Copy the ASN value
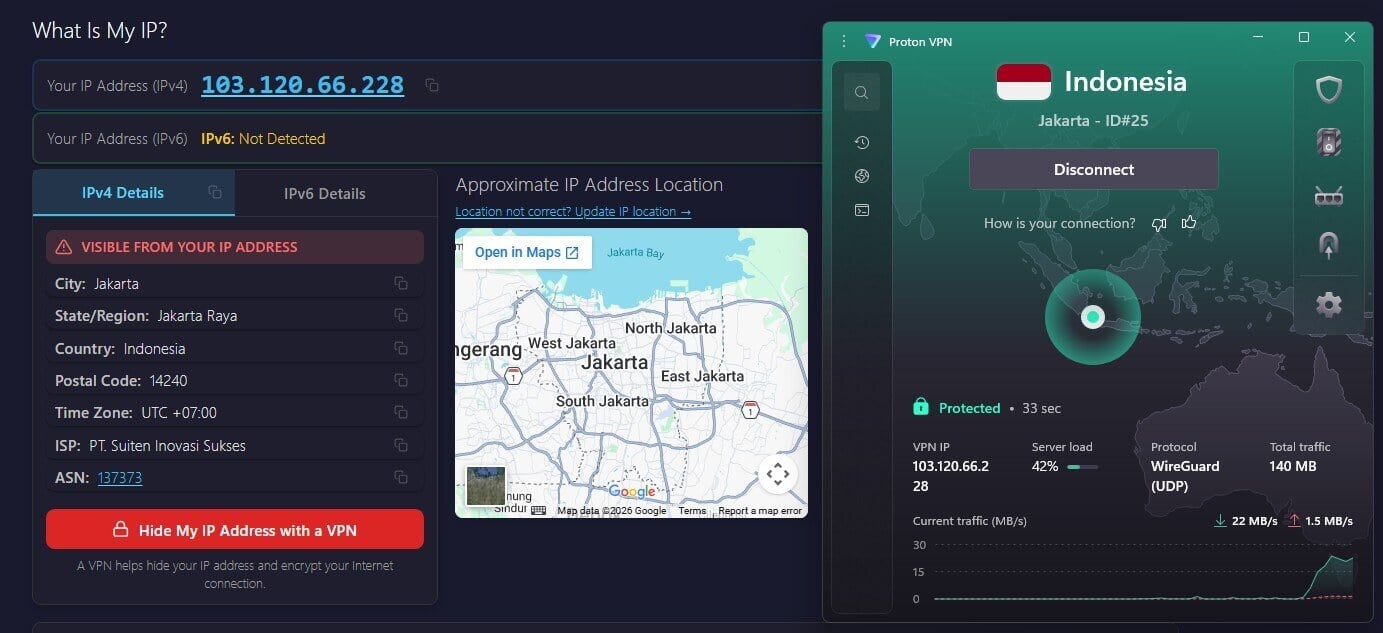Screen dimensions: 1383x633 401,477
